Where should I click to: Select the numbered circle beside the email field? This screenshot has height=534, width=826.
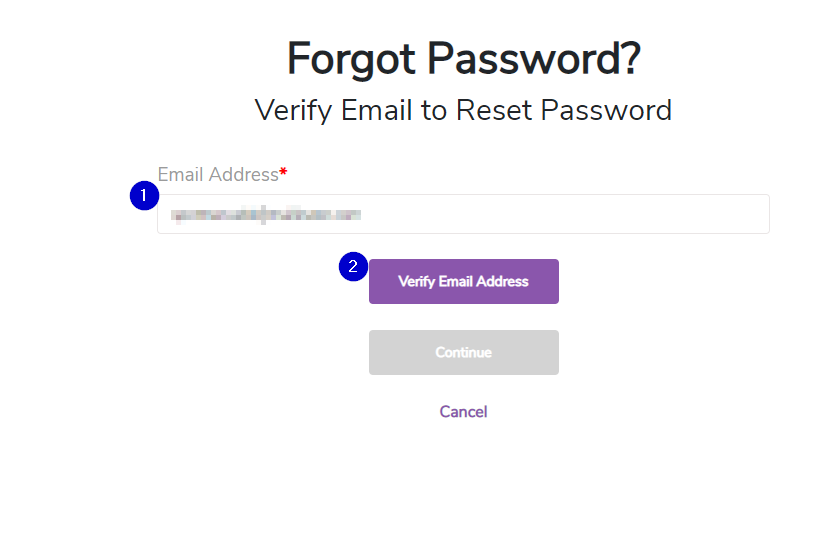tap(144, 196)
